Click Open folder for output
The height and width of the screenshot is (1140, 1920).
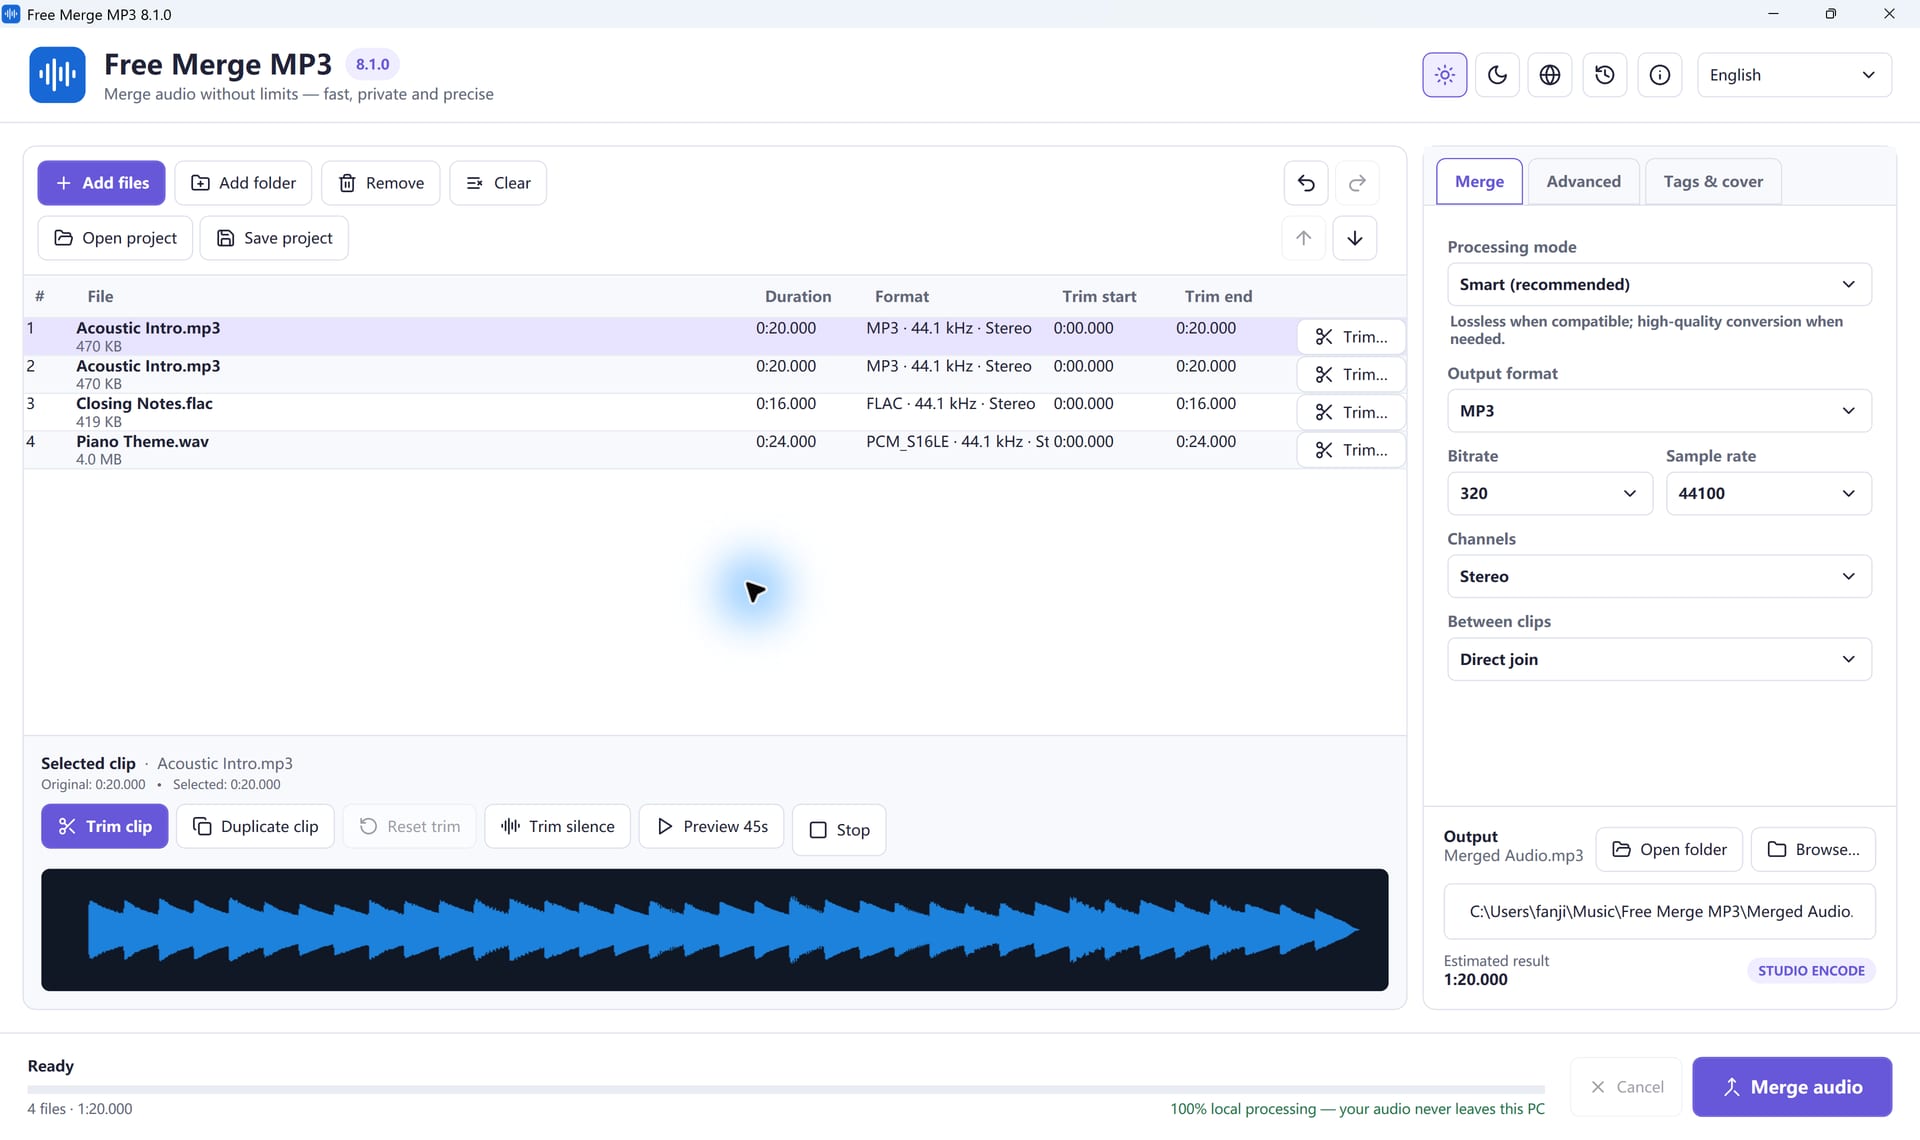[1669, 850]
